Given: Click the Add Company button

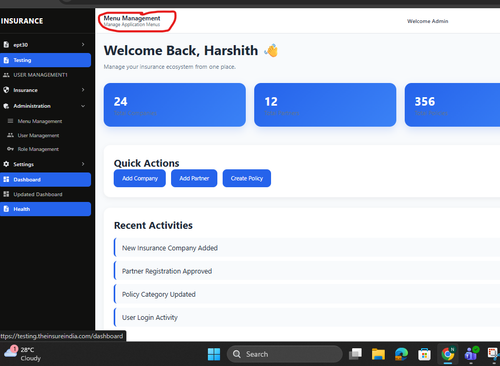Looking at the screenshot, I should point(140,178).
